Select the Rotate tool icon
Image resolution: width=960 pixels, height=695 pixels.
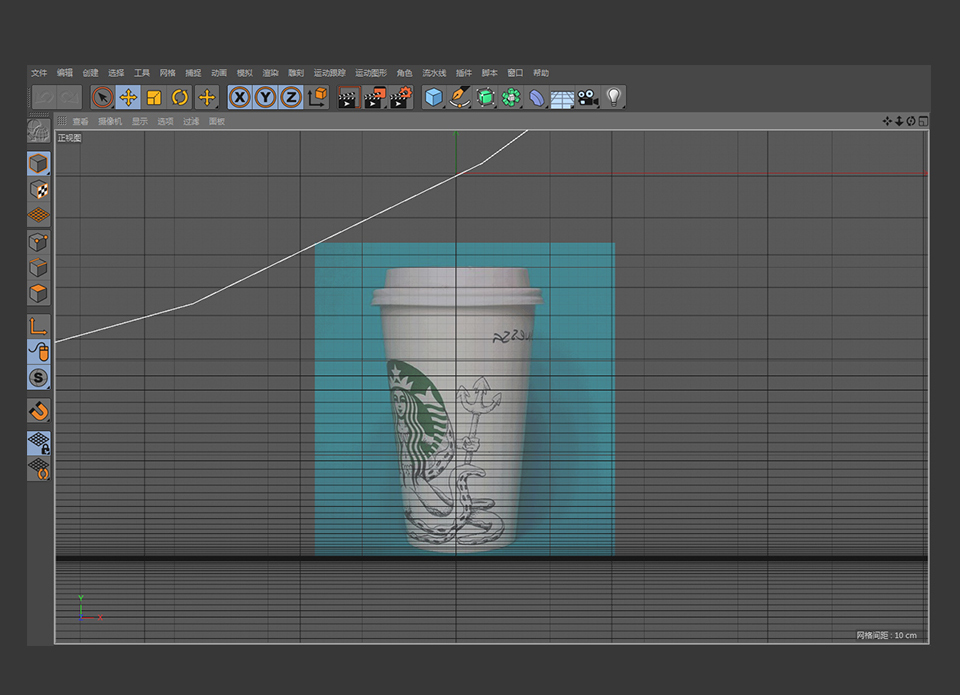[179, 97]
